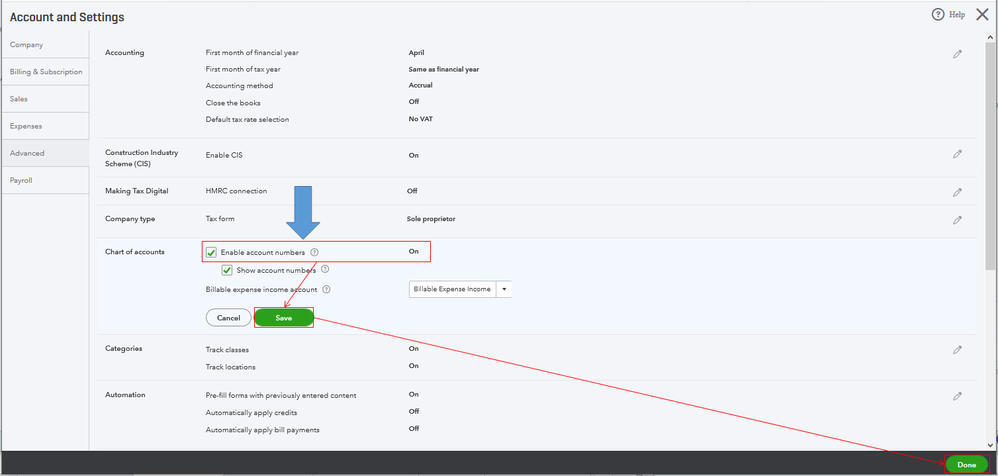Open the Billable Expense Income dropdown
The width and height of the screenshot is (998, 476).
pyautogui.click(x=505, y=289)
